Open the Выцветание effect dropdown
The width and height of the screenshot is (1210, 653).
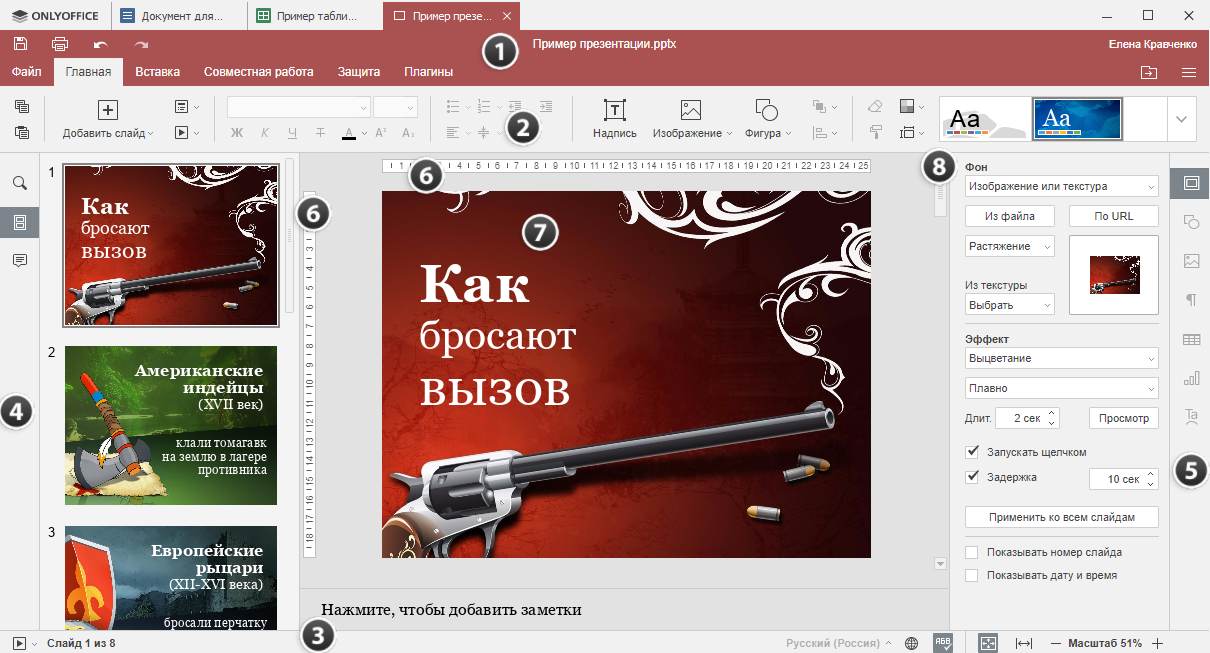1062,358
